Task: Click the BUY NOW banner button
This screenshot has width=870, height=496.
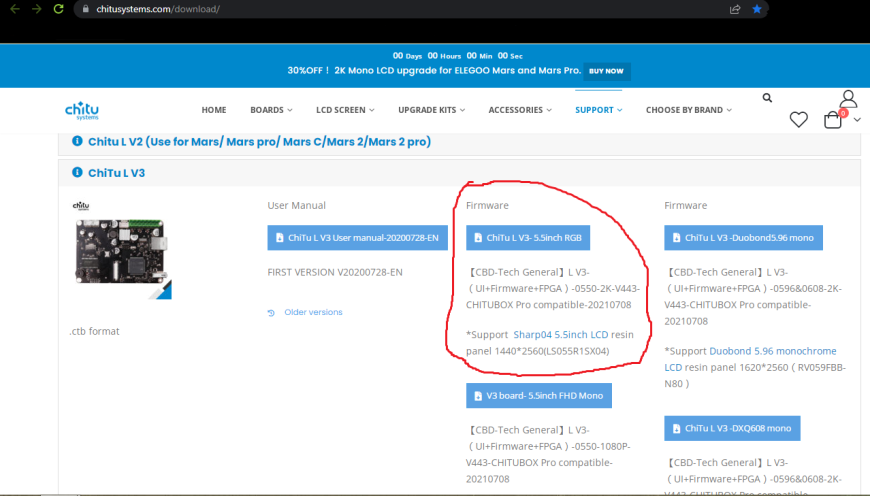Action: tap(606, 71)
